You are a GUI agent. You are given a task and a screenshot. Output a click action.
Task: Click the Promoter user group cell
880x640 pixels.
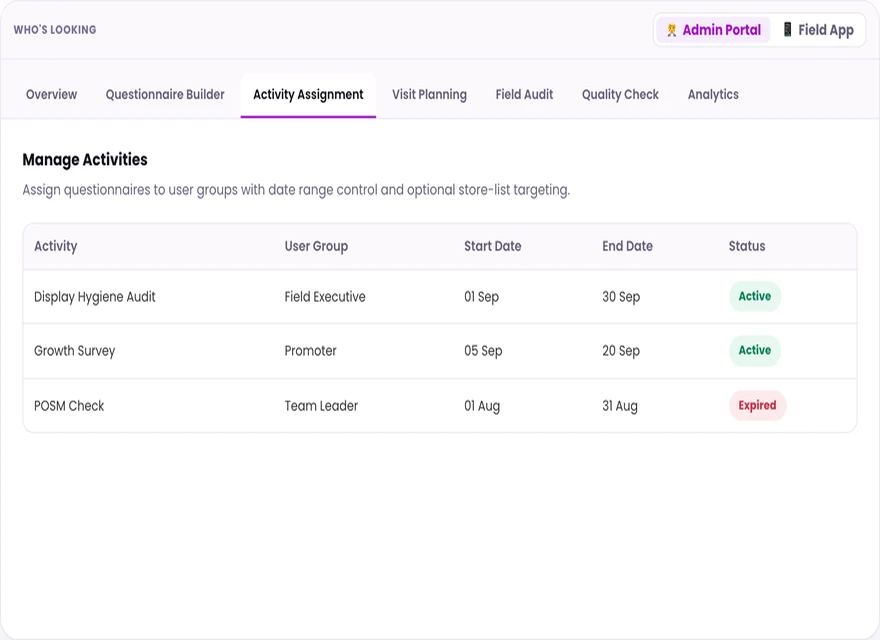pyautogui.click(x=310, y=351)
